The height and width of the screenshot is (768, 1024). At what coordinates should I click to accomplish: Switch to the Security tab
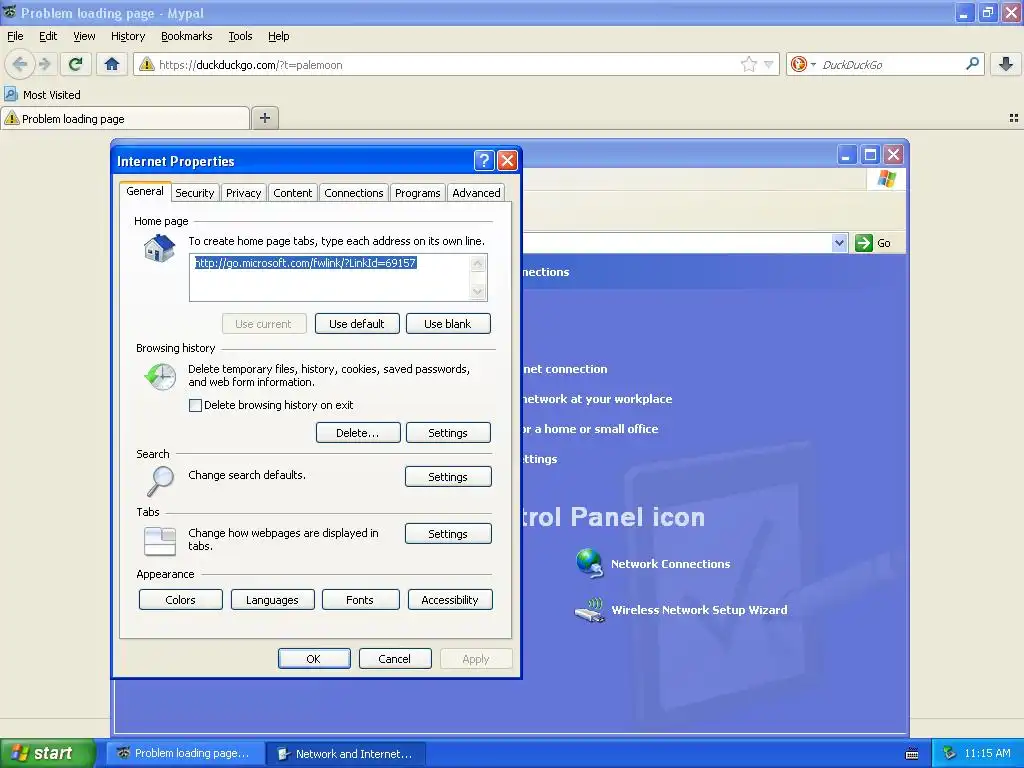pos(195,193)
